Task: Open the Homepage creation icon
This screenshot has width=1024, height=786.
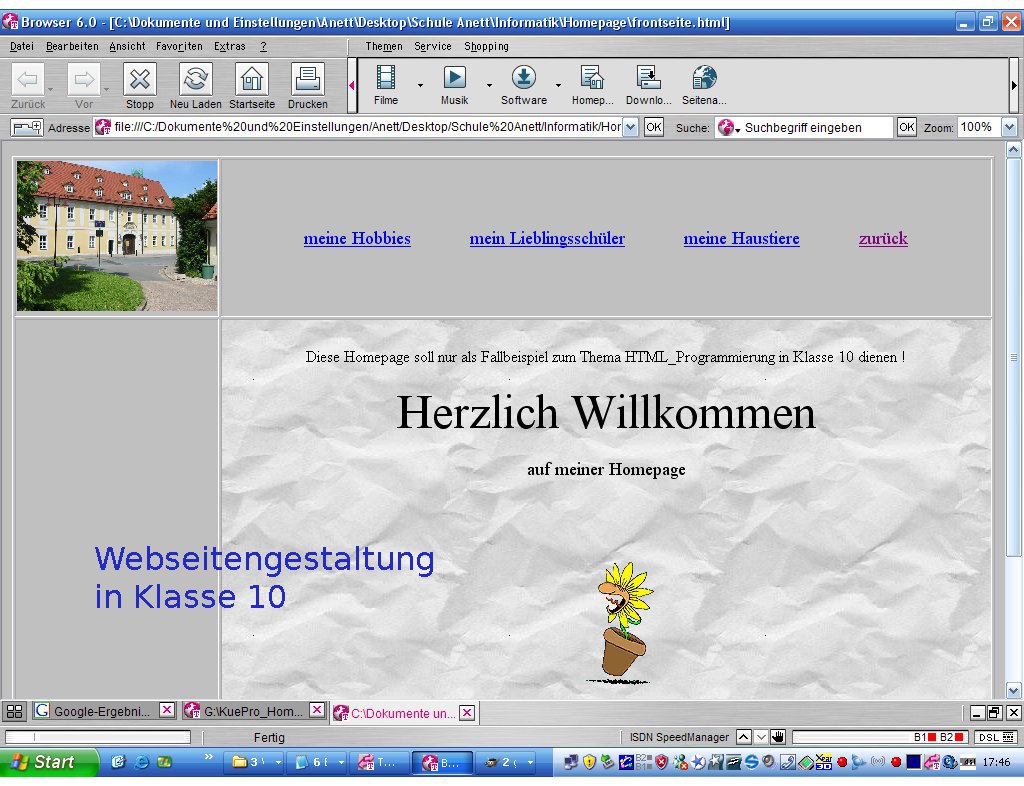Action: [592, 78]
